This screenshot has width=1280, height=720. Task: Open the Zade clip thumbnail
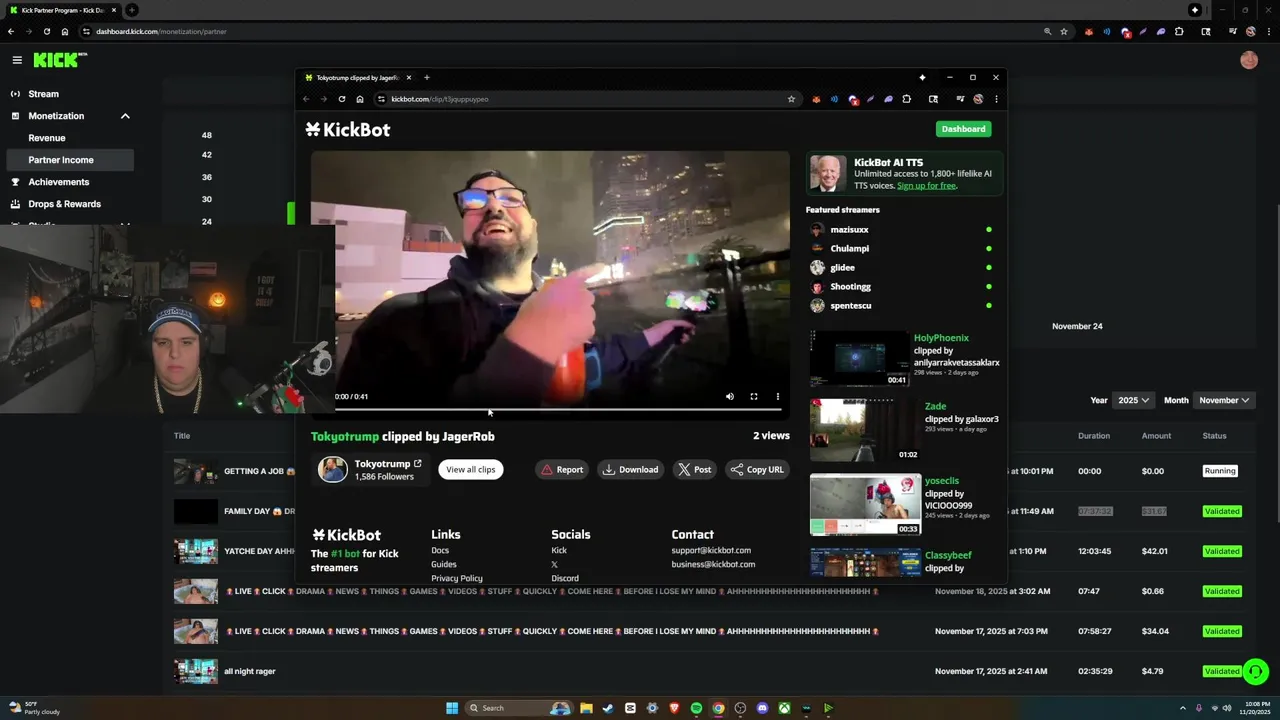click(x=865, y=430)
